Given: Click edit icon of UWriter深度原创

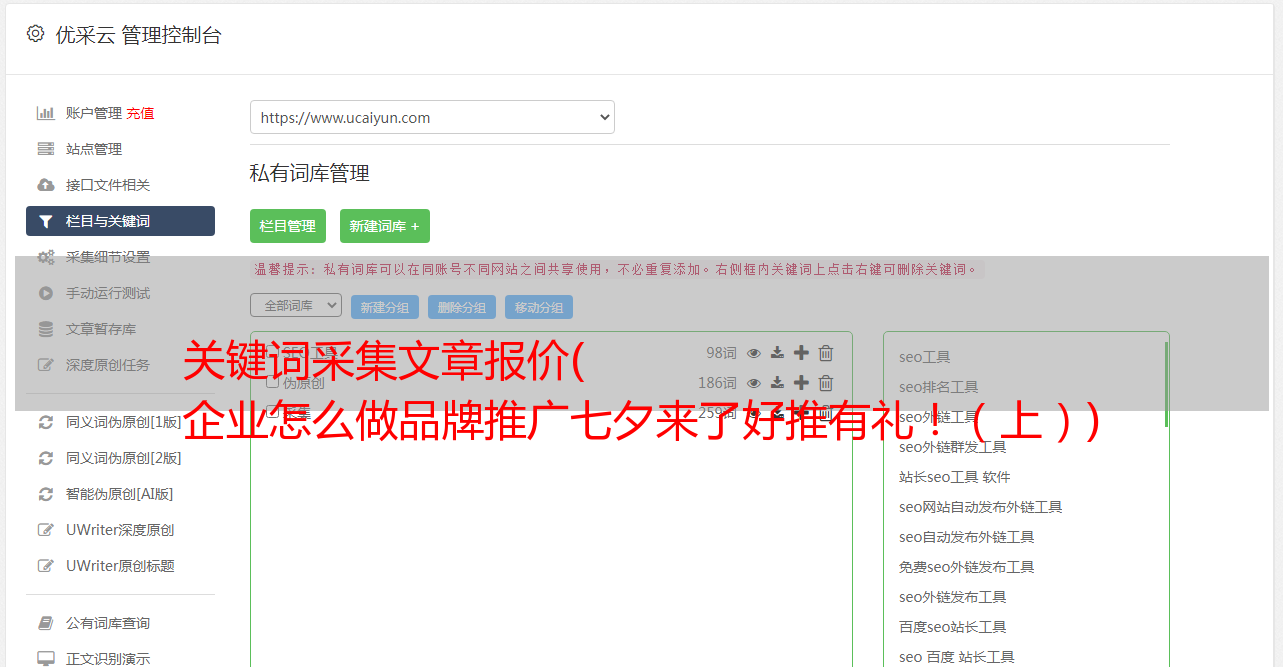Looking at the screenshot, I should (x=45, y=530).
